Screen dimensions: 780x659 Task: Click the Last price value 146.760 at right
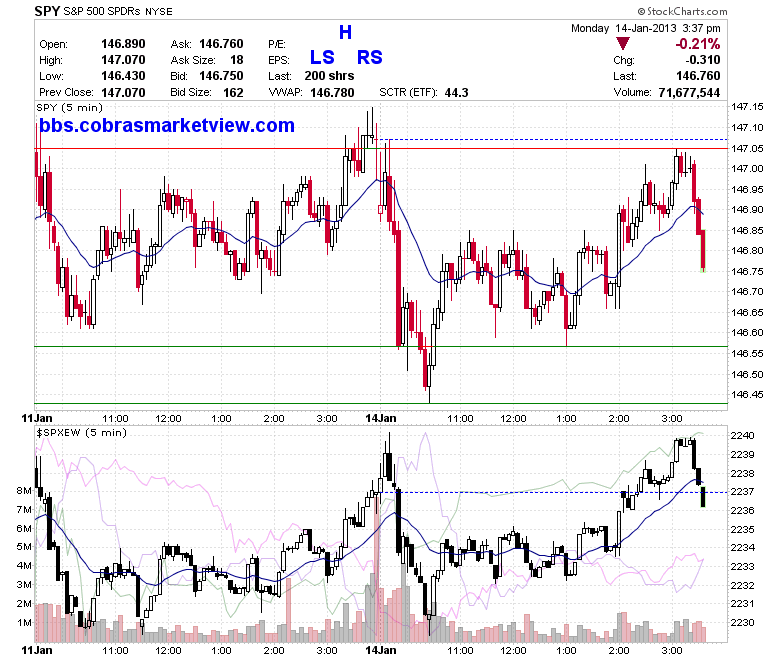[698, 76]
